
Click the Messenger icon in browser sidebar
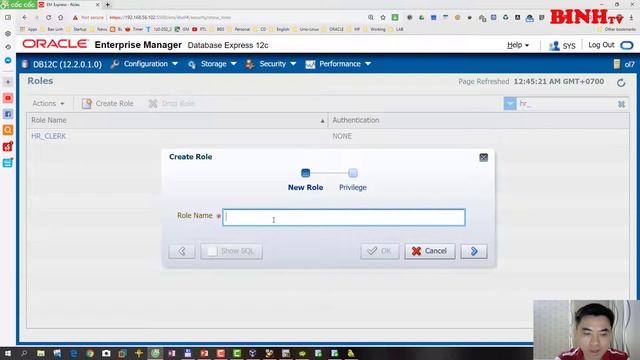pos(8,60)
